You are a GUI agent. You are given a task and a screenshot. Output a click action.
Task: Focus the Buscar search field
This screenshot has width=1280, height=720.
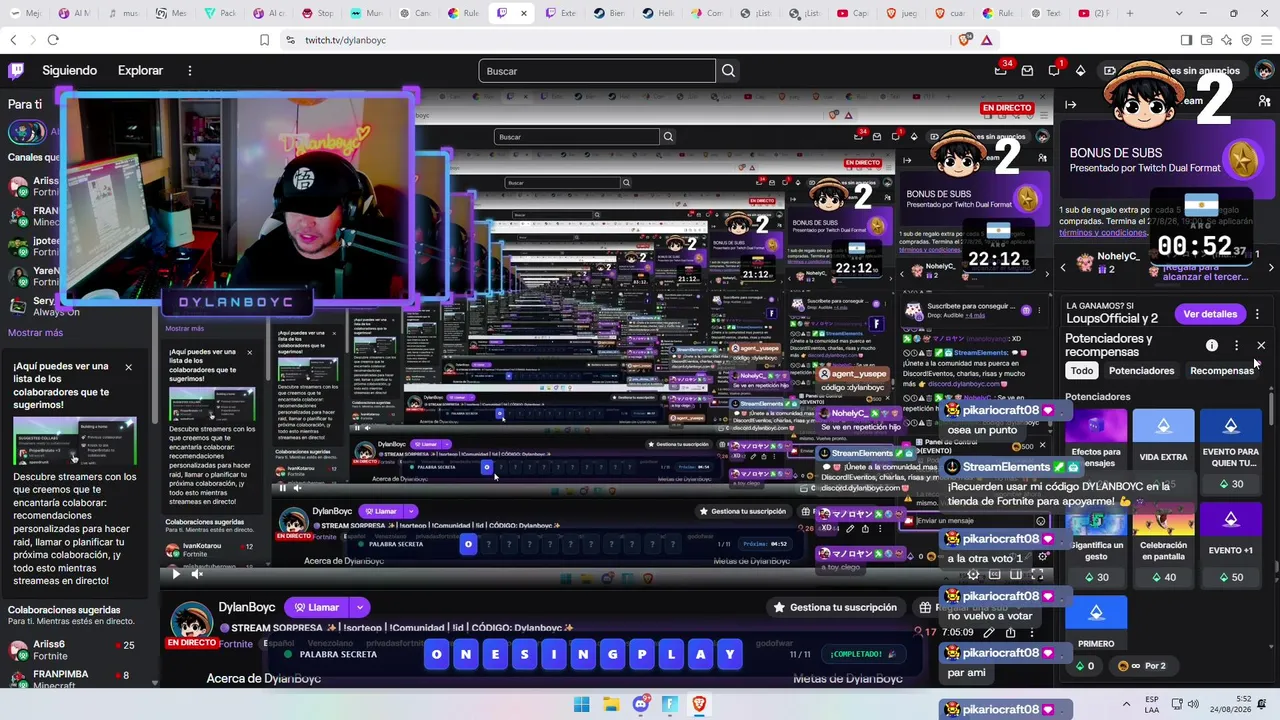point(597,71)
